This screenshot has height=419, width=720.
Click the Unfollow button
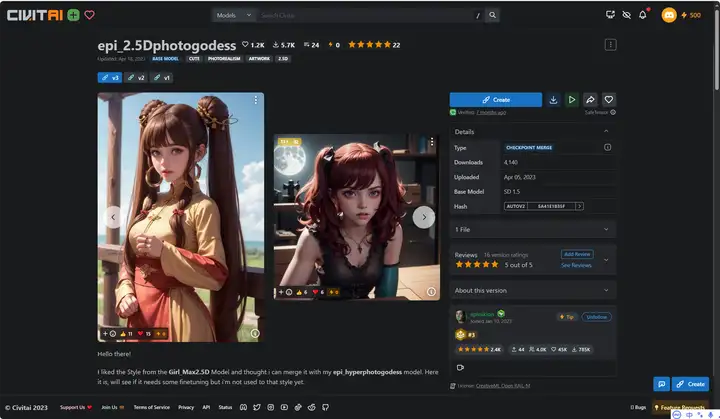click(596, 317)
